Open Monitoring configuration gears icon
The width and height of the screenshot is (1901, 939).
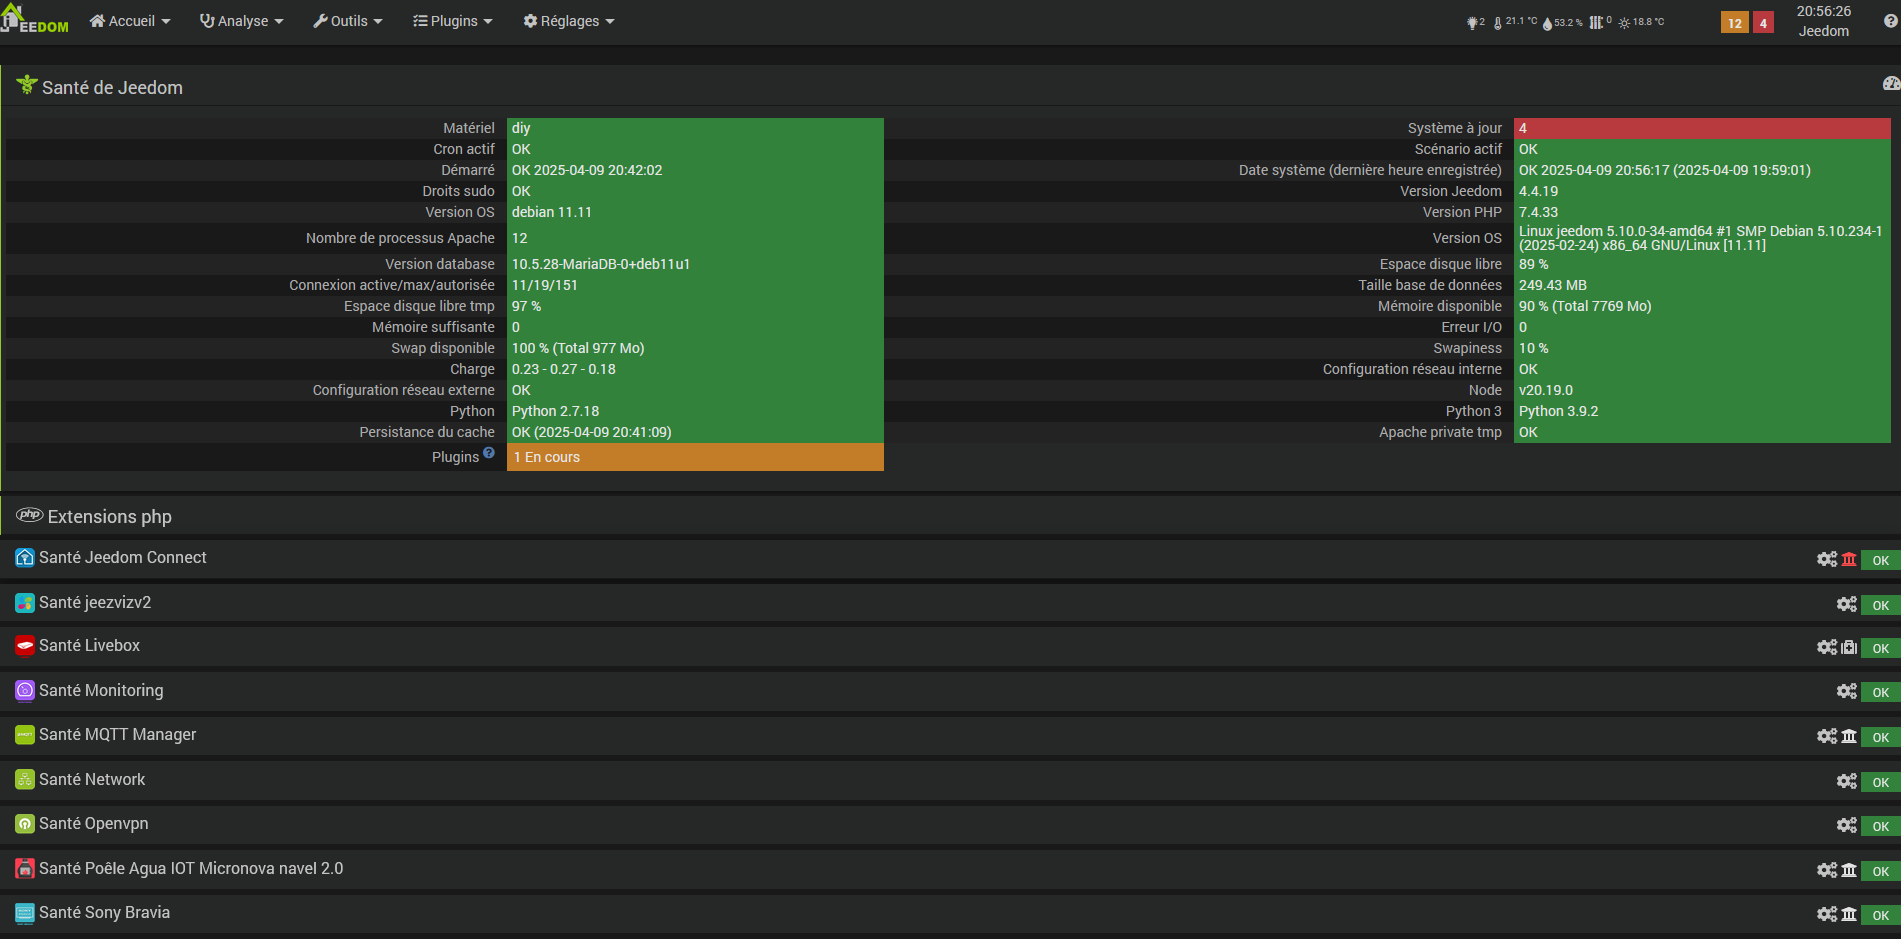(1847, 691)
